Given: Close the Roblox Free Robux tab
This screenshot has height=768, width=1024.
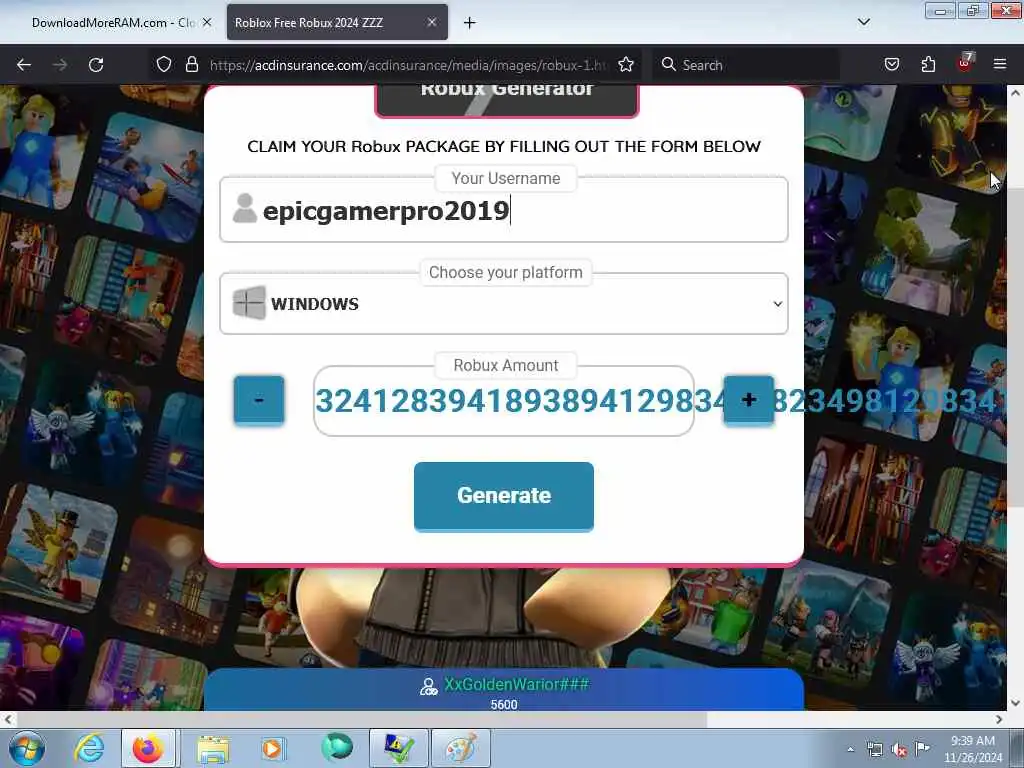Looking at the screenshot, I should 432,22.
